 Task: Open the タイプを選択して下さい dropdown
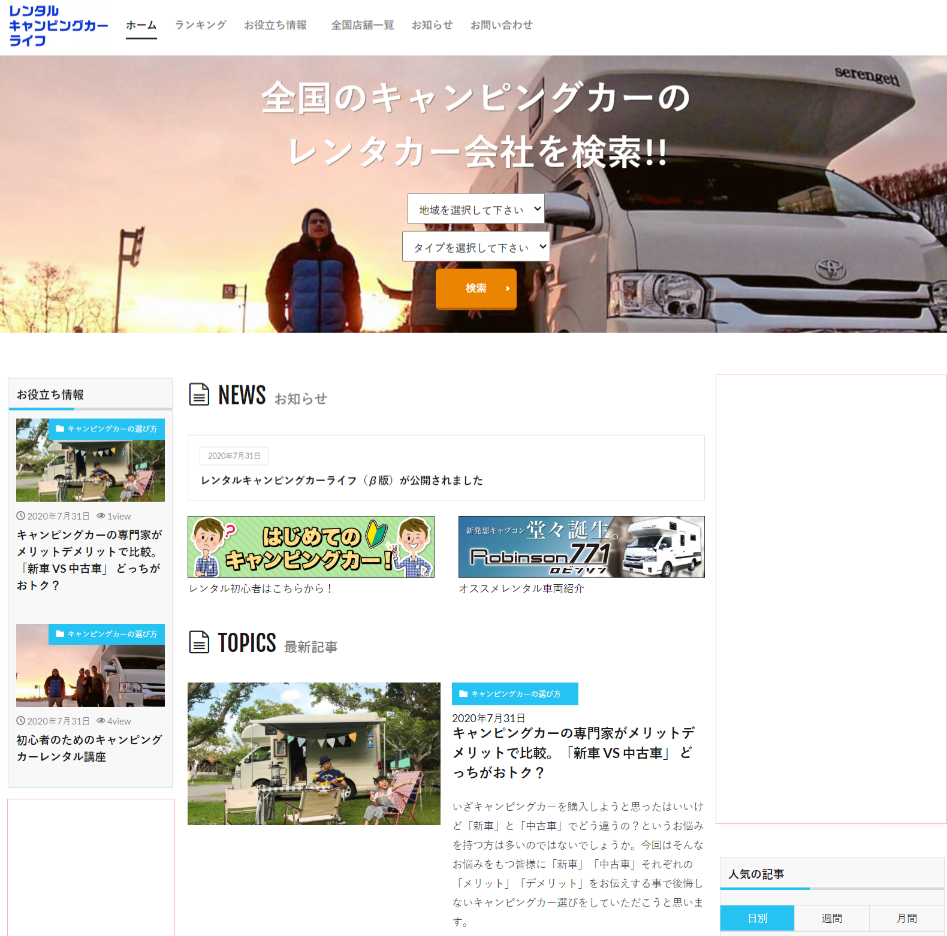tap(475, 247)
